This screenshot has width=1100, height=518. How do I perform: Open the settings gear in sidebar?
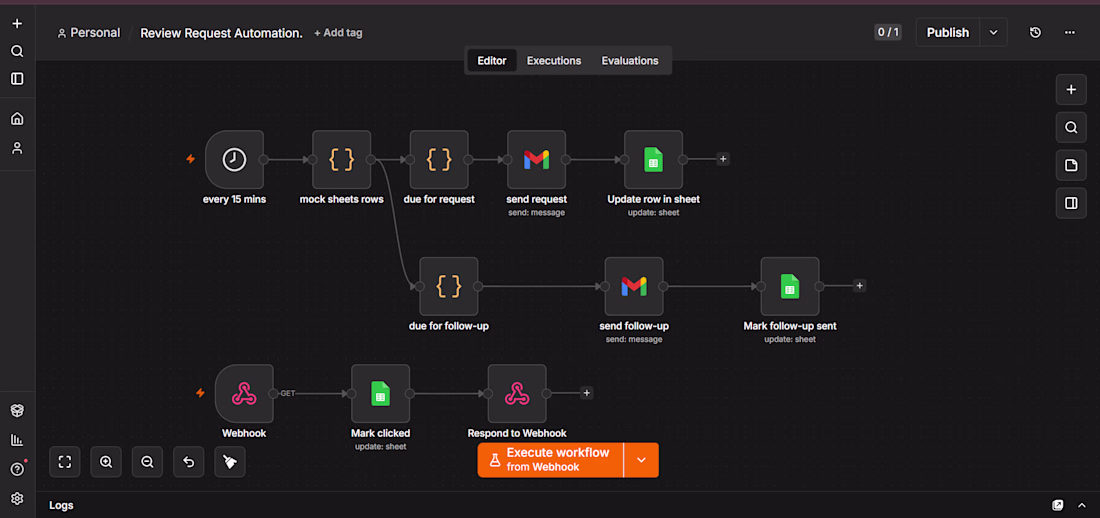point(18,498)
